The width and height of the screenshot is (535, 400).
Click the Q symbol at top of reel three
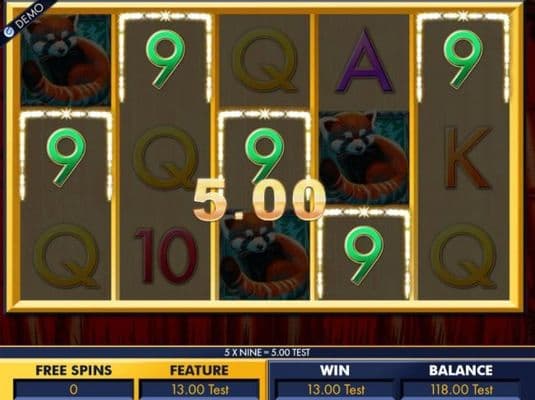coord(265,61)
